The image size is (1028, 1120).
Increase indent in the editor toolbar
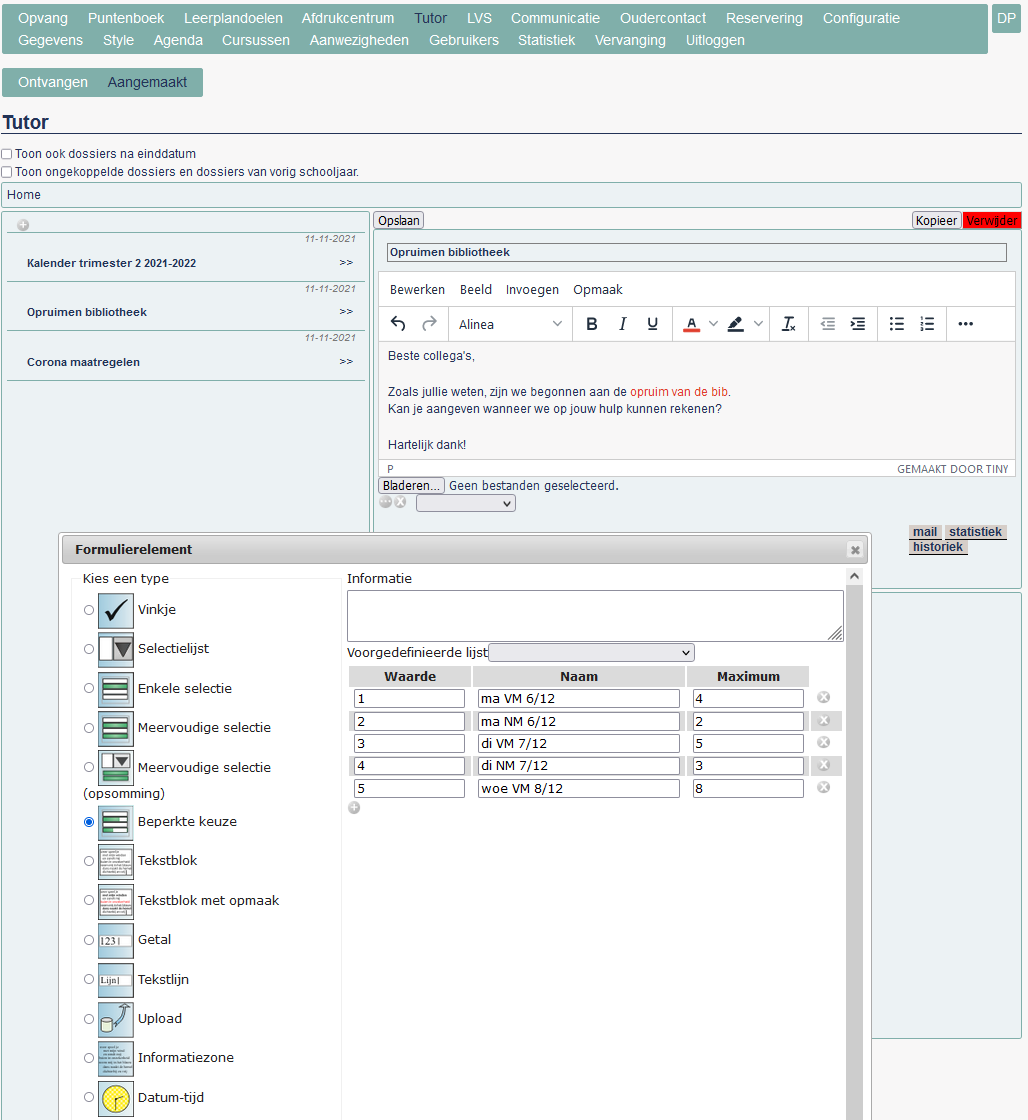click(x=858, y=324)
